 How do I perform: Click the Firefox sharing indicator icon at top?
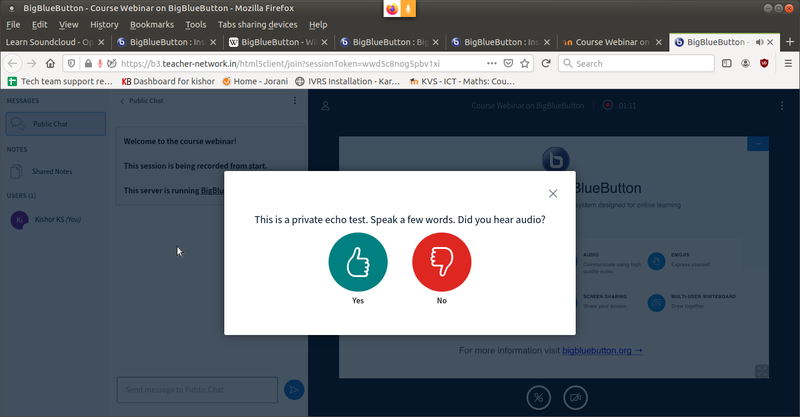[x=392, y=9]
